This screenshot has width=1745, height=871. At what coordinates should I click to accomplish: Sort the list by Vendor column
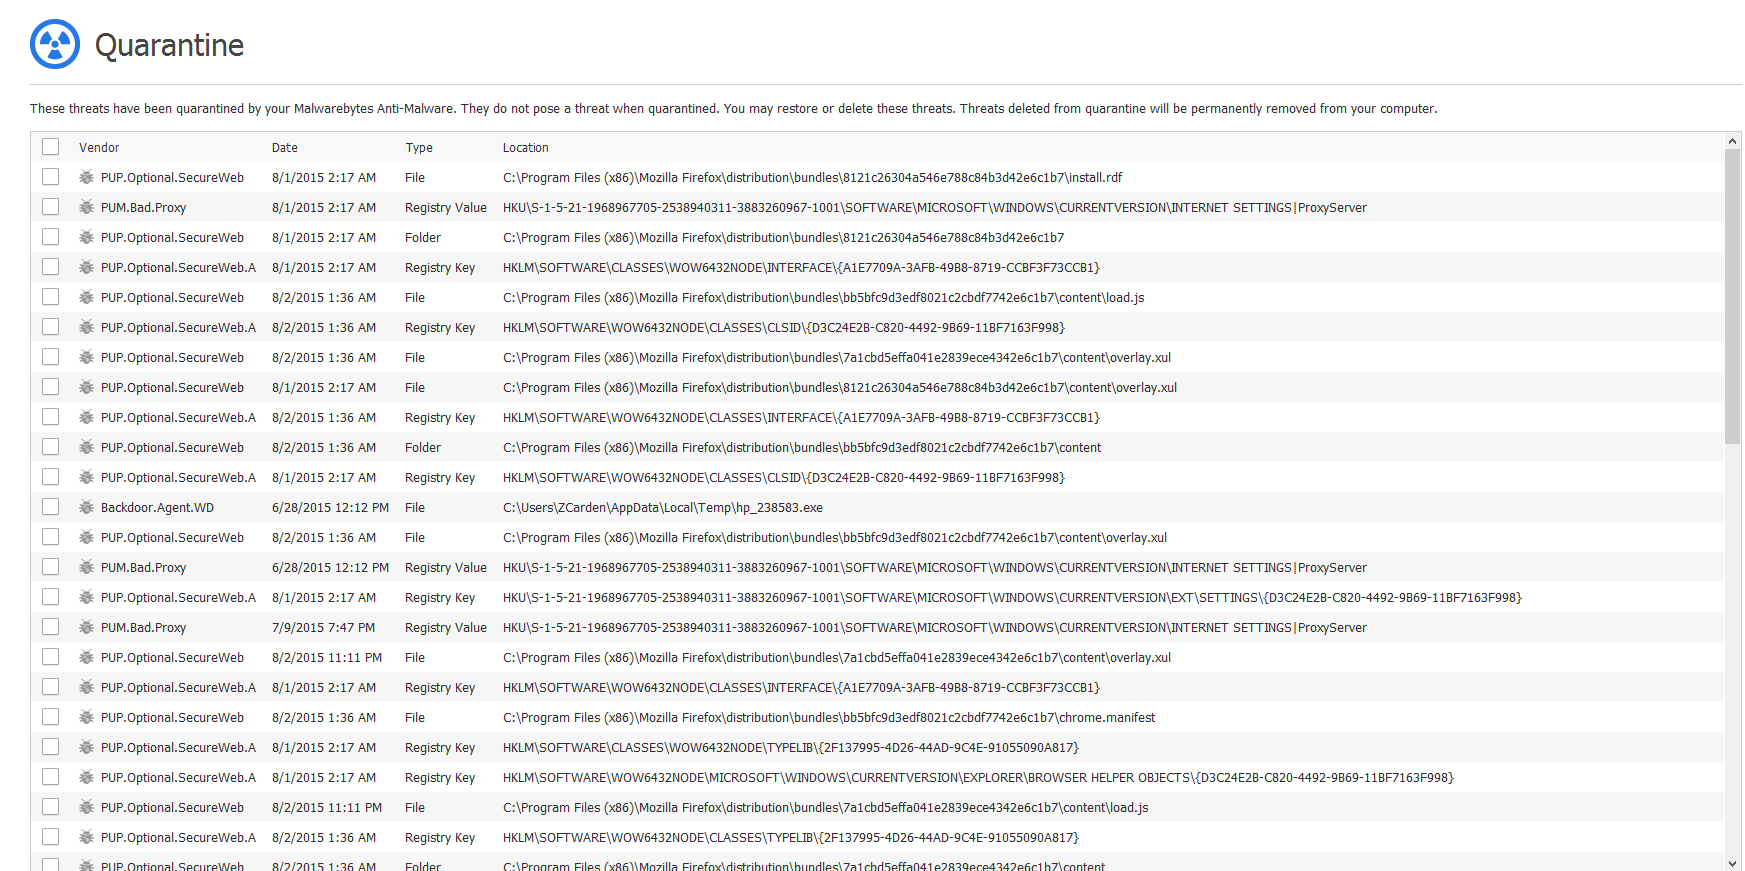tap(99, 147)
